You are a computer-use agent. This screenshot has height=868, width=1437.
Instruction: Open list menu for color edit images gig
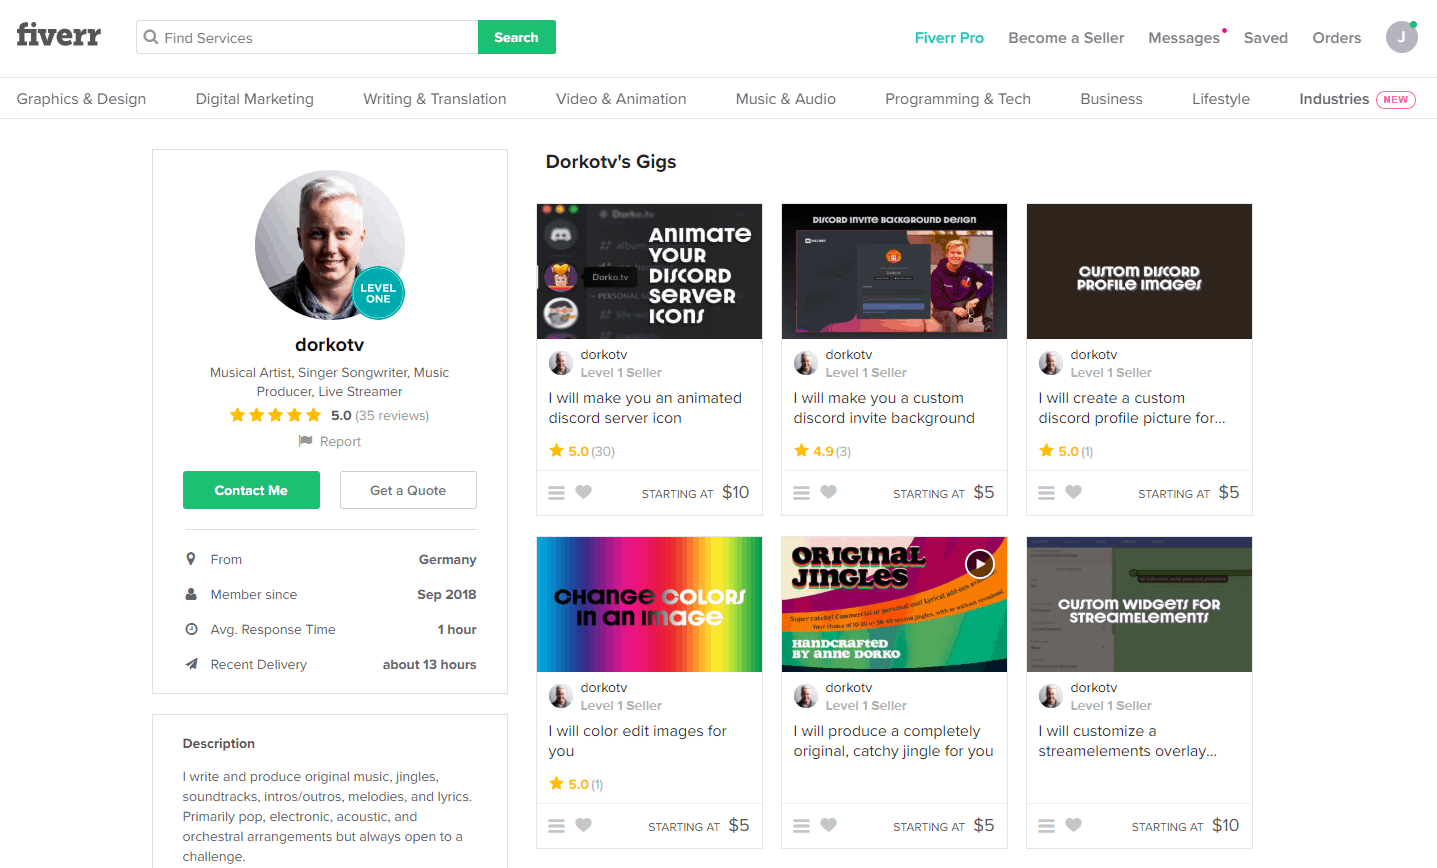pos(557,825)
